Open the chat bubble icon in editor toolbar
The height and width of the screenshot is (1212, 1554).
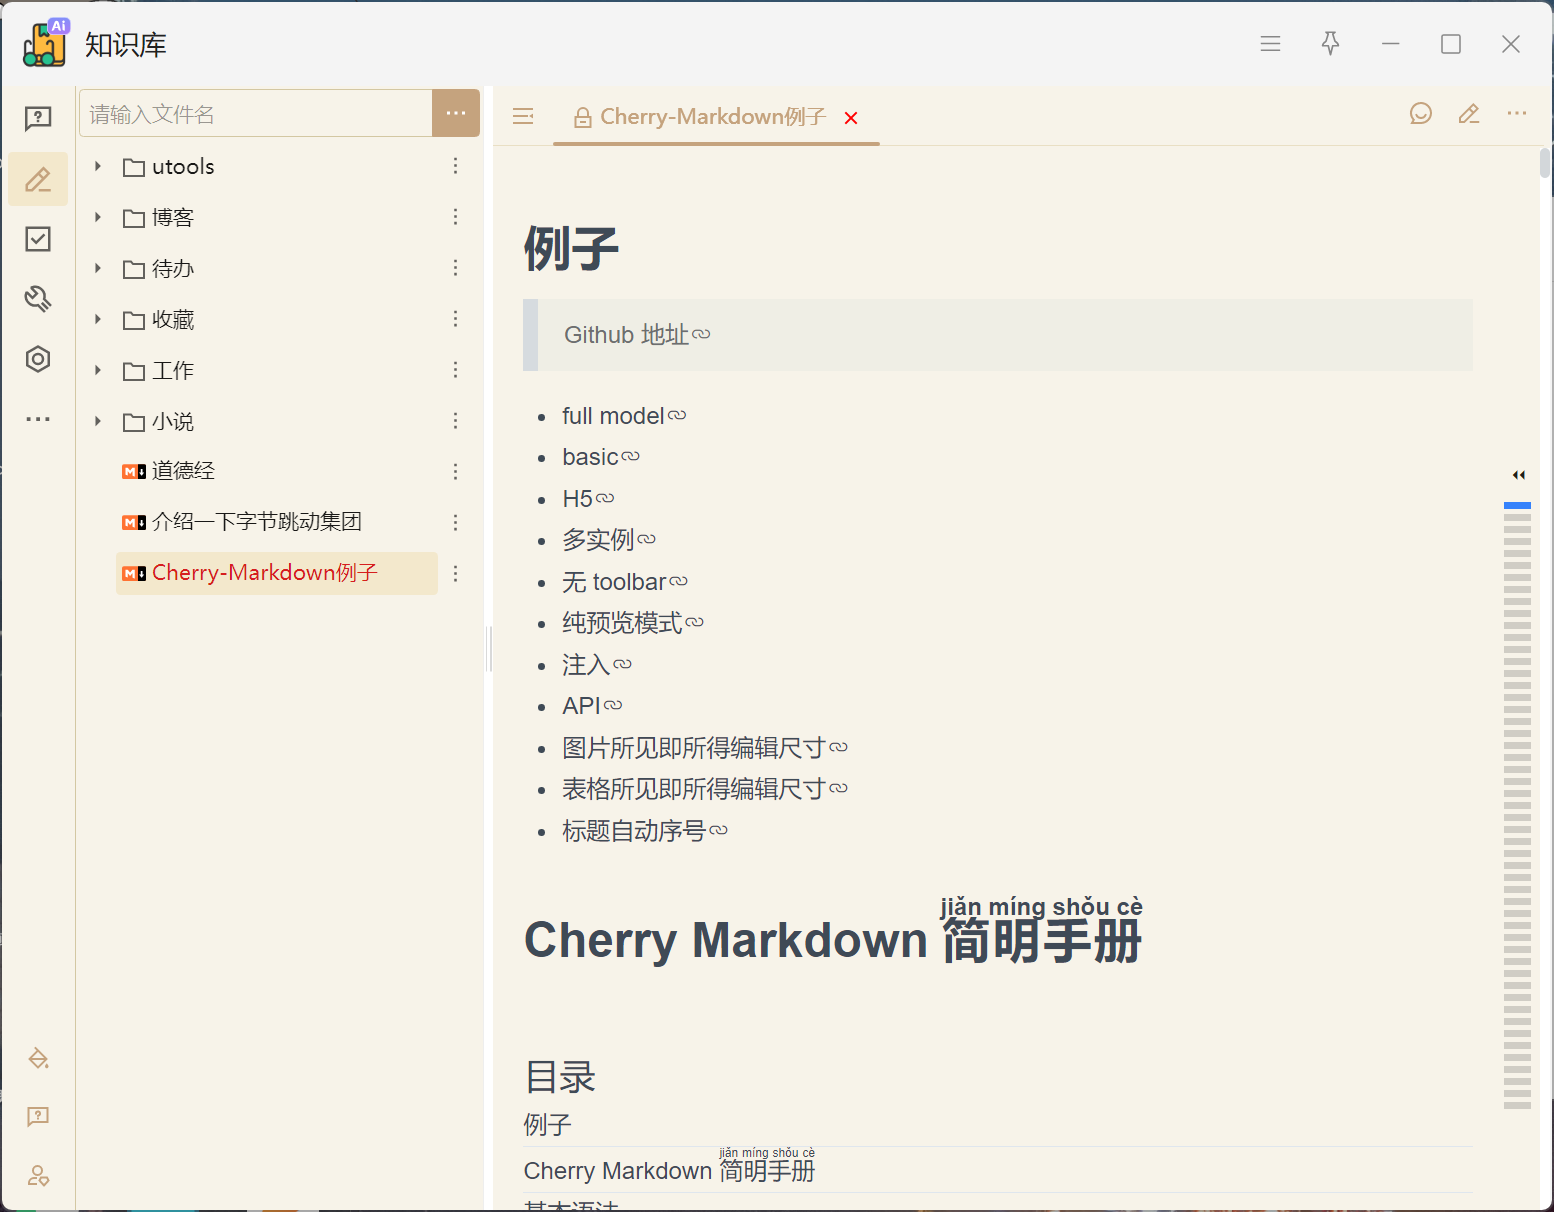[x=1421, y=114]
